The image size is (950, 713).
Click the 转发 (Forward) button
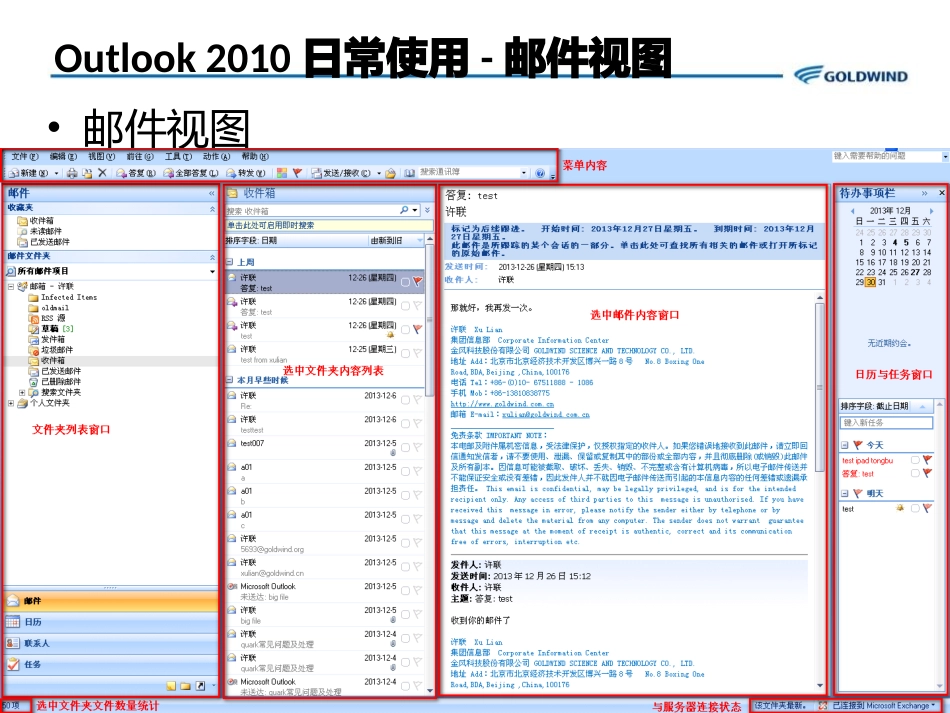246,173
